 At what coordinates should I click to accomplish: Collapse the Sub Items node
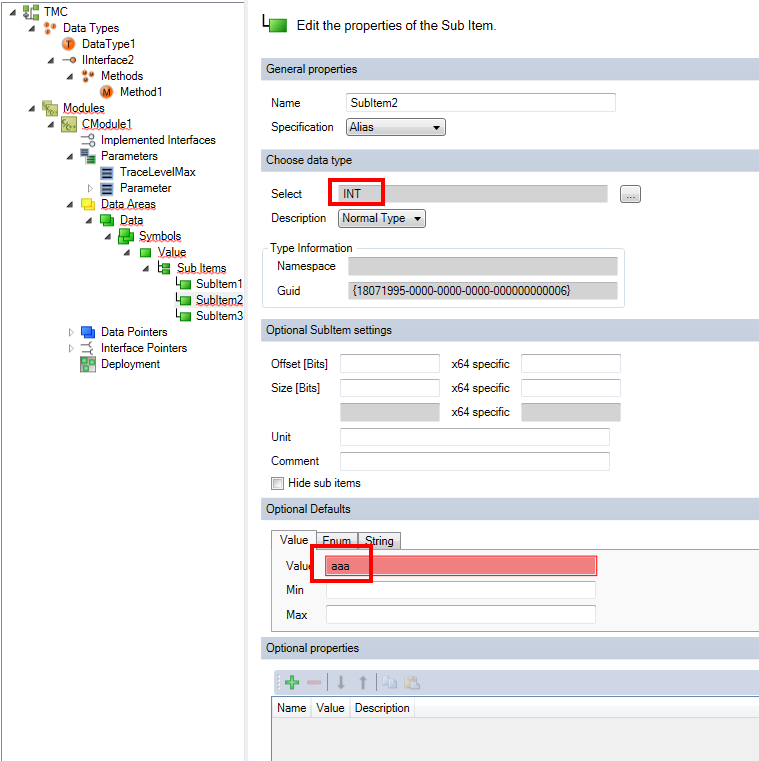[x=146, y=268]
